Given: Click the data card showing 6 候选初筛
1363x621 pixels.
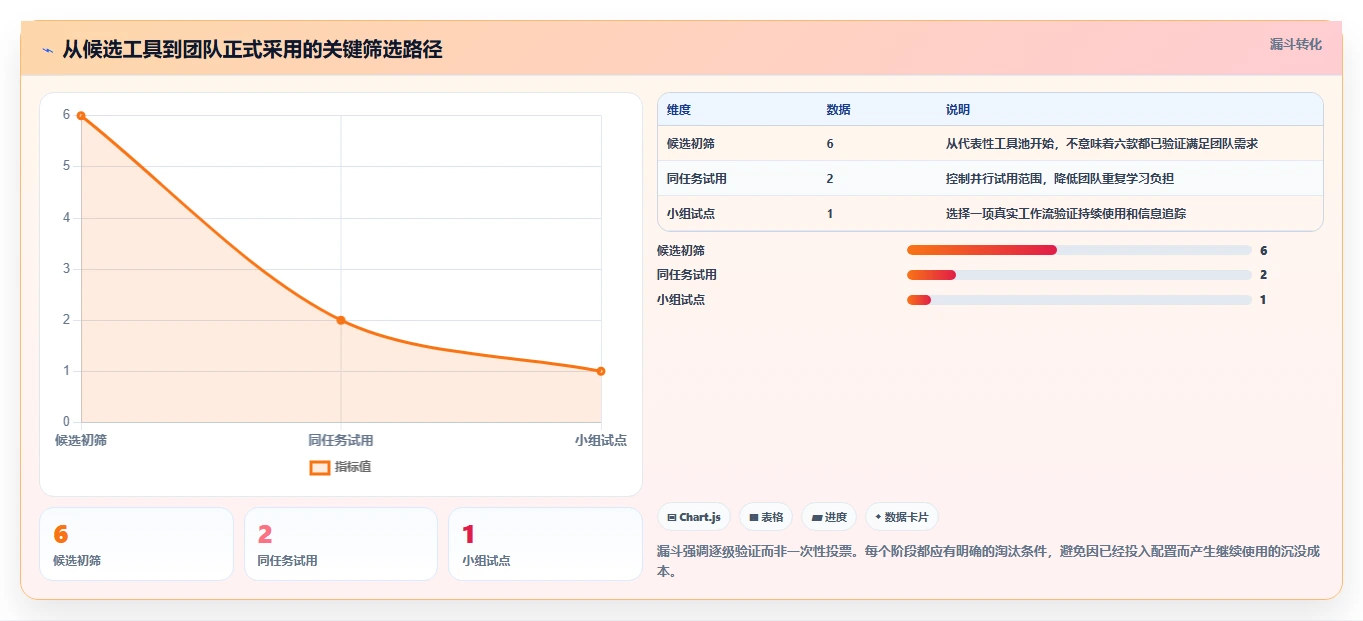Looking at the screenshot, I should click(x=136, y=544).
